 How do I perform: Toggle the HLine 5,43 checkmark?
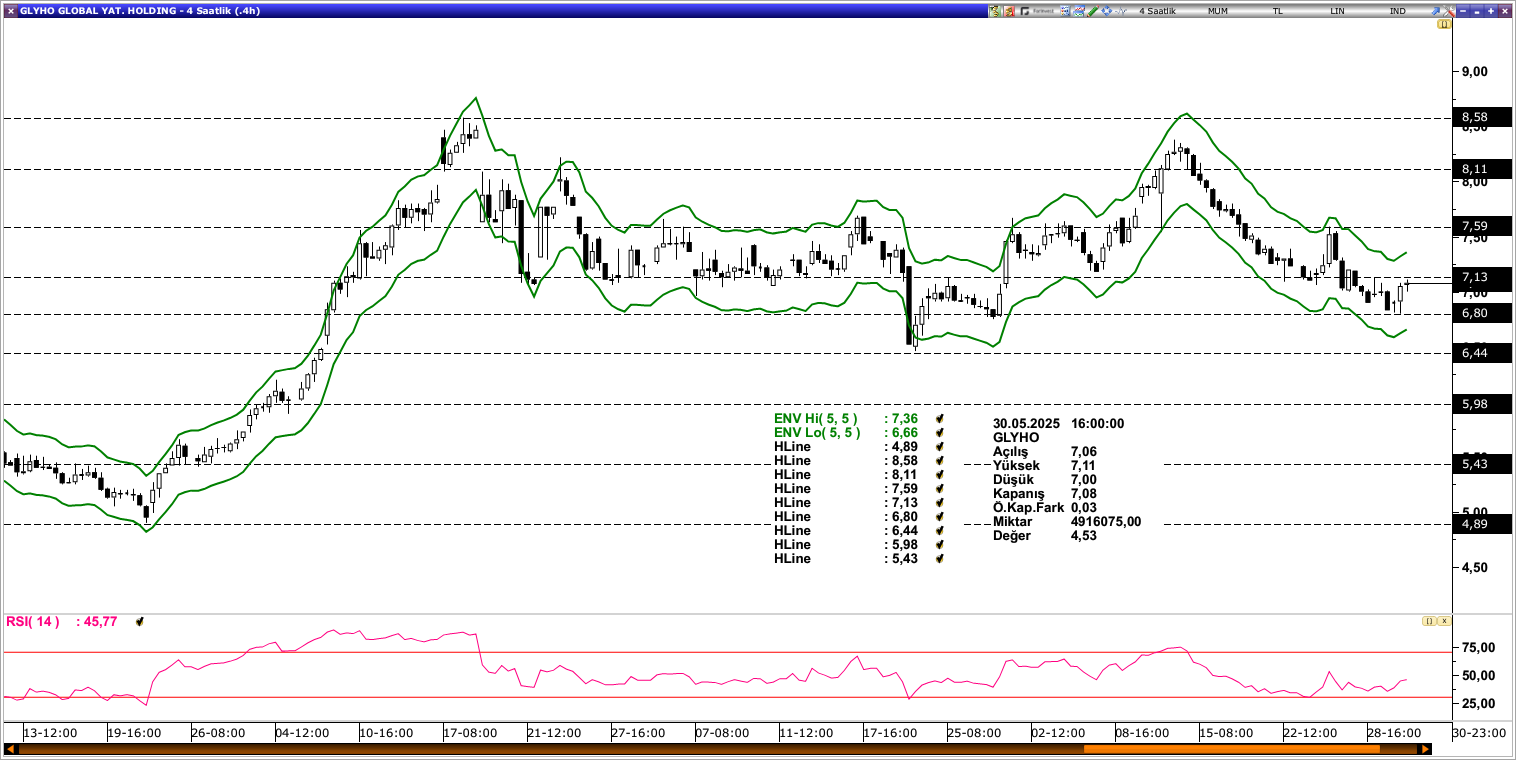click(940, 559)
